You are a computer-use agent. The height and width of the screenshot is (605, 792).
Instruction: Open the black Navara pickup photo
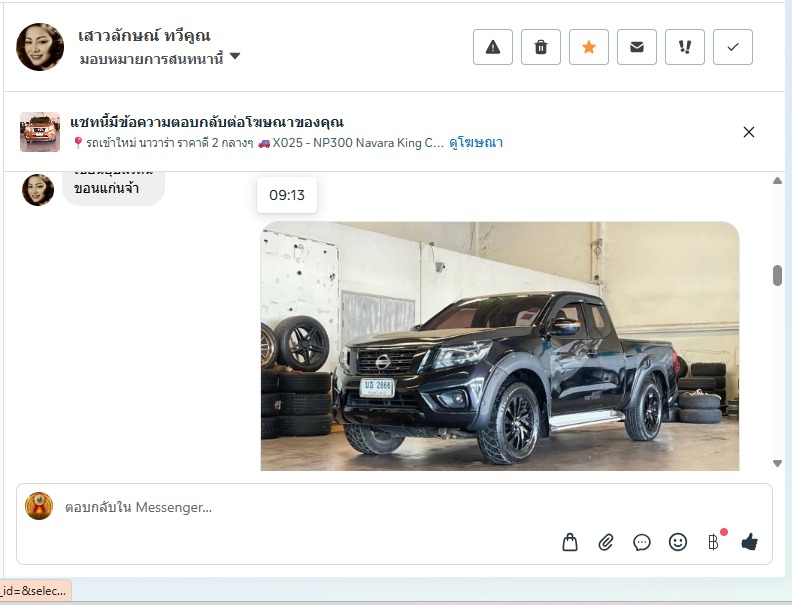pos(500,346)
